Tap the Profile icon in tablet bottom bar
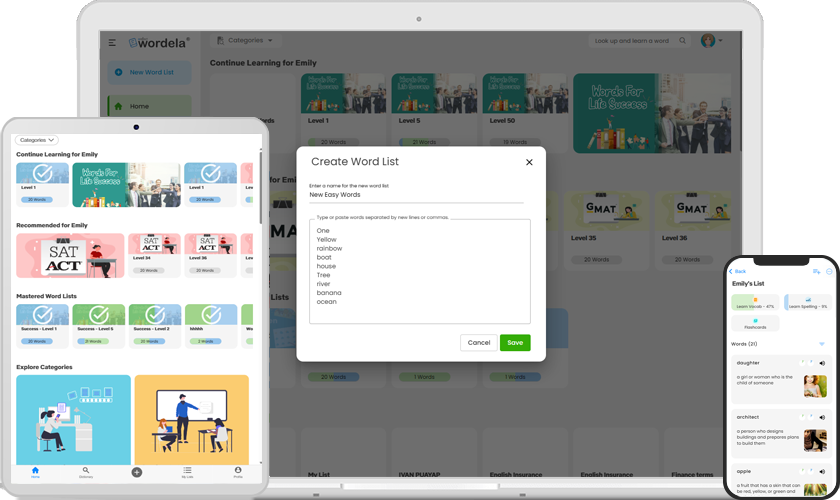 click(238, 470)
